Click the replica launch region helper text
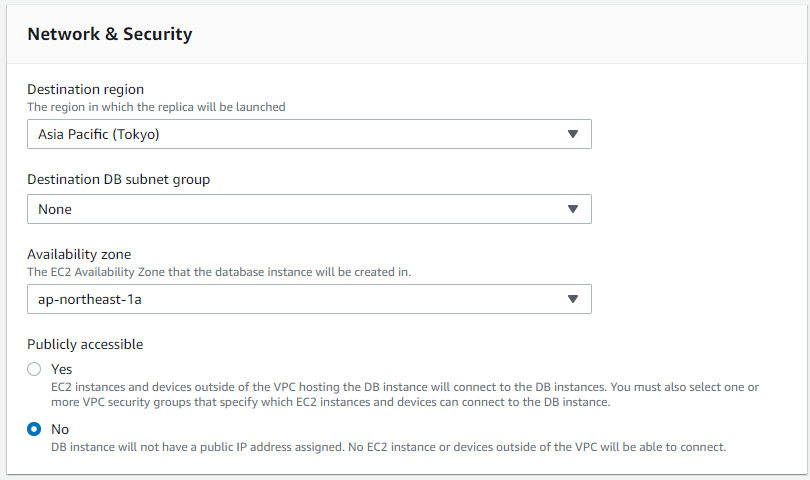The height and width of the screenshot is (480, 810). pos(156,106)
